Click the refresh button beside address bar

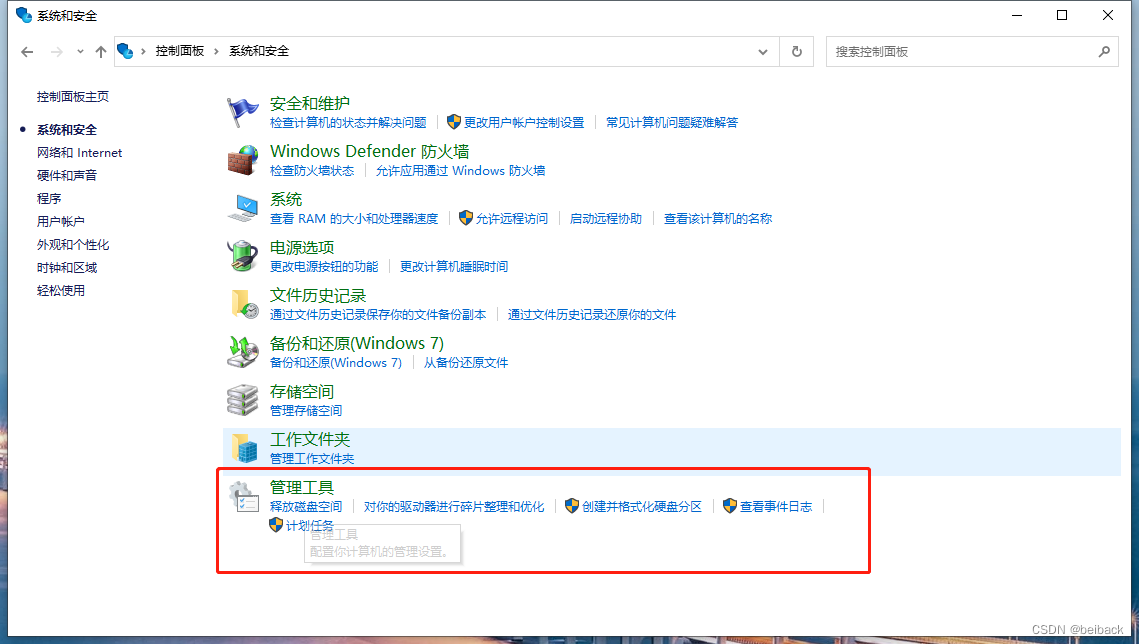pyautogui.click(x=797, y=52)
